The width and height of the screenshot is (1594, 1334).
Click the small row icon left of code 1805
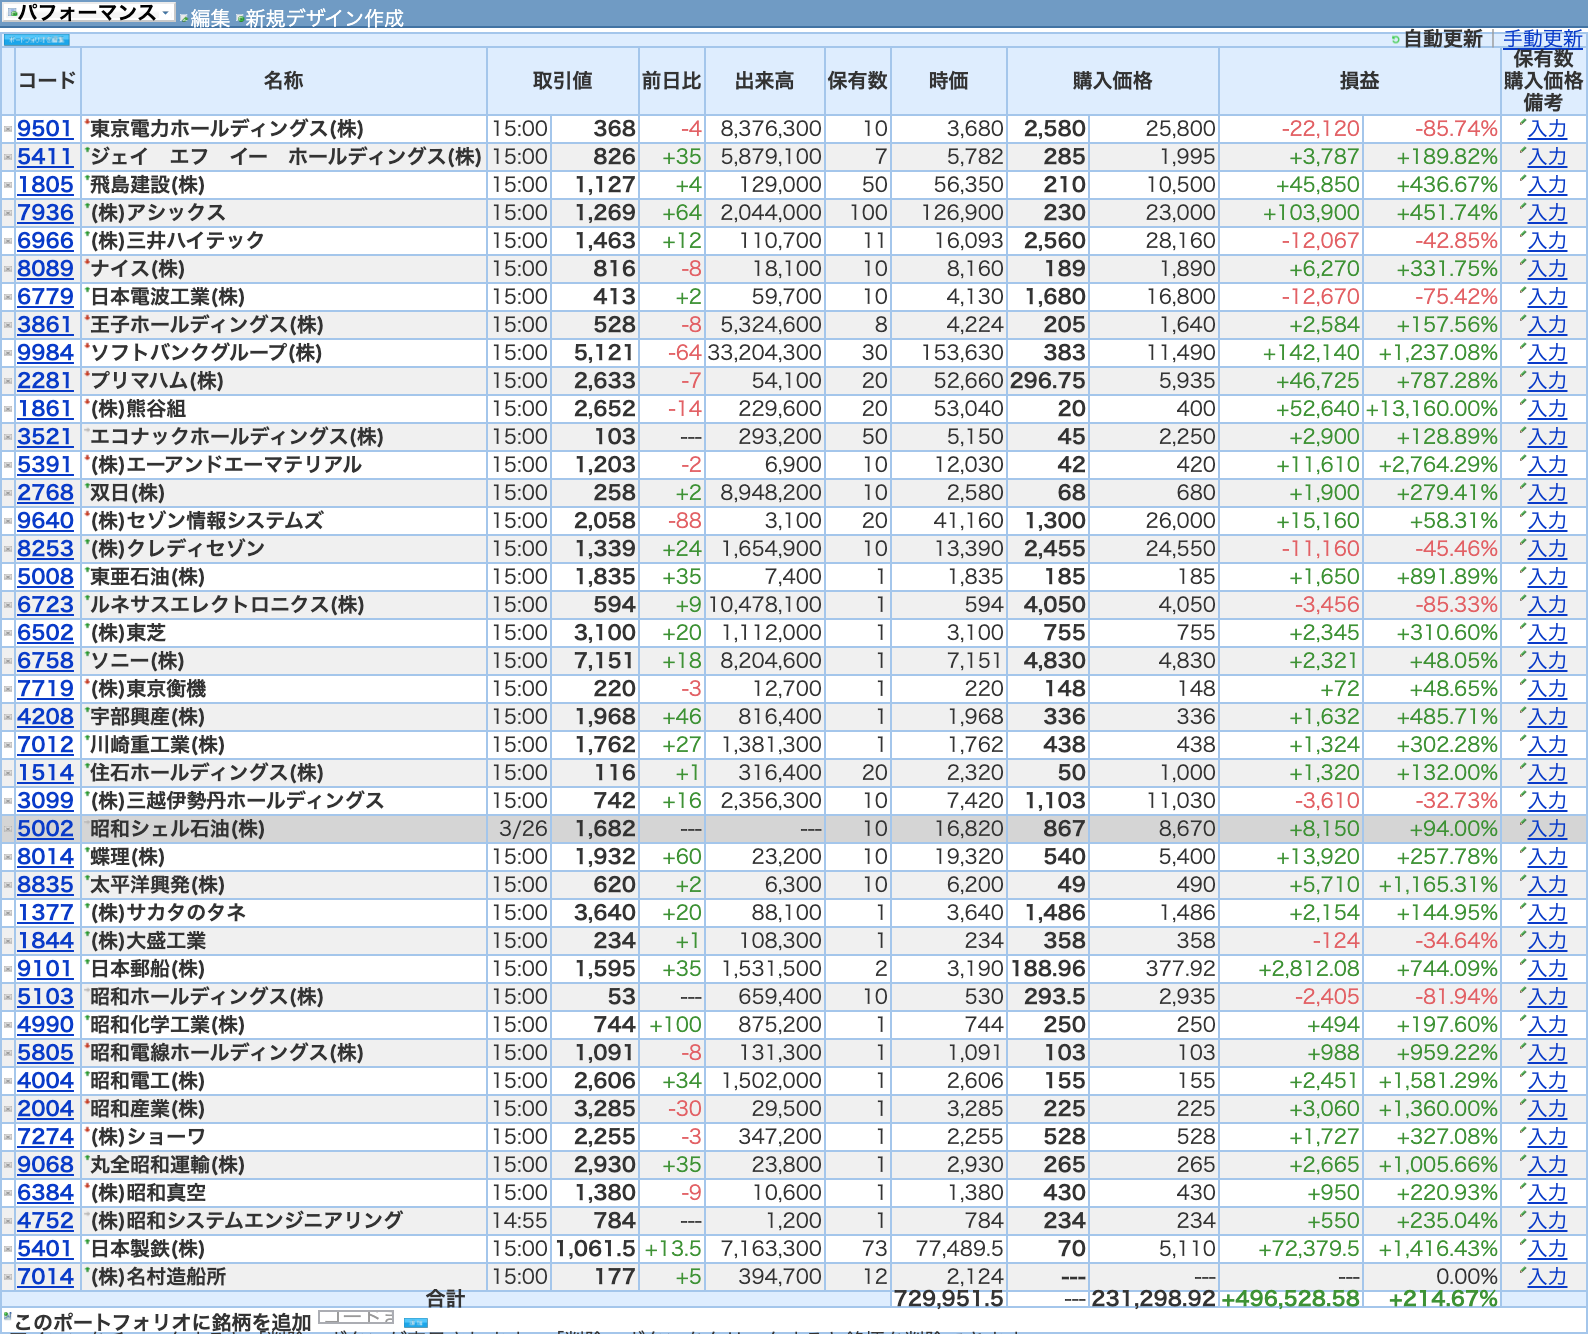(x=8, y=185)
